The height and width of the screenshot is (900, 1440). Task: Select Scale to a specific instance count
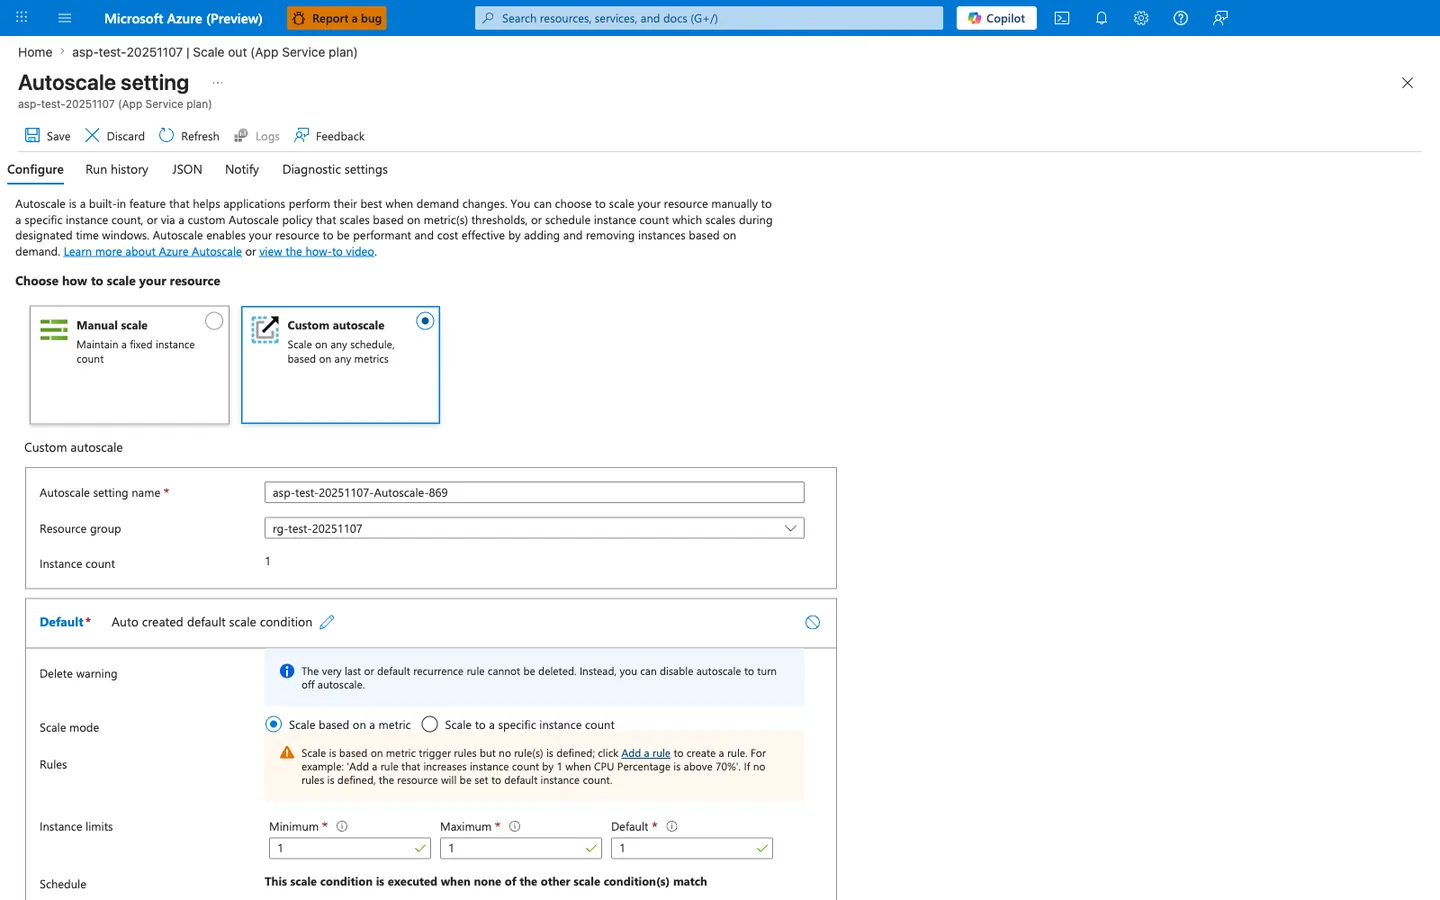click(x=430, y=724)
